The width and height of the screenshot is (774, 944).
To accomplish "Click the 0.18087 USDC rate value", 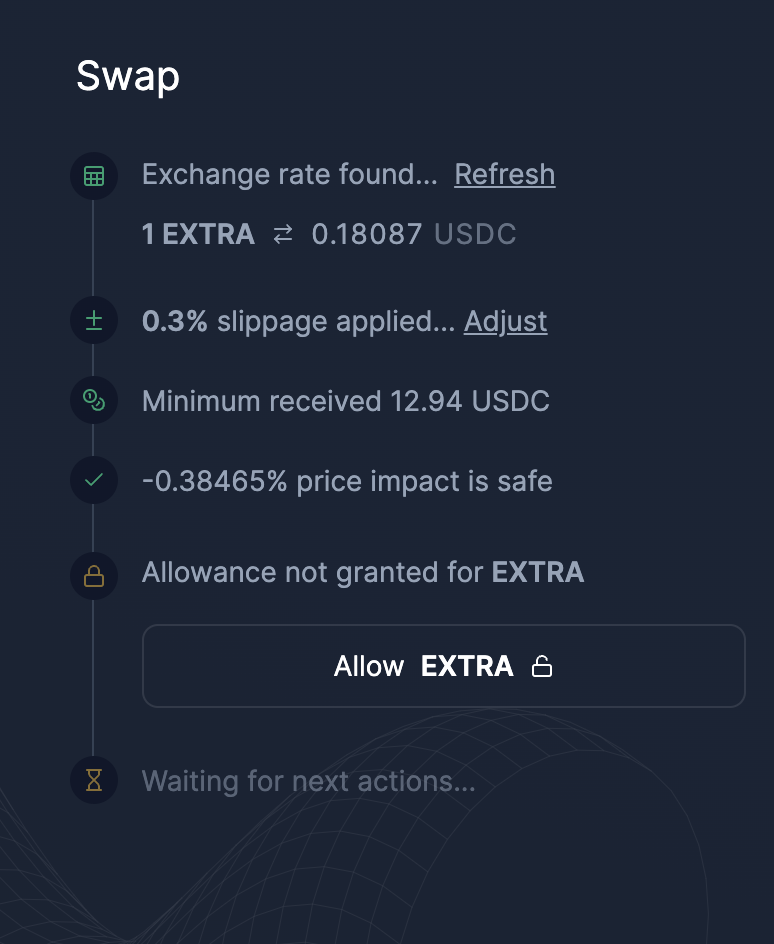I will 413,234.
